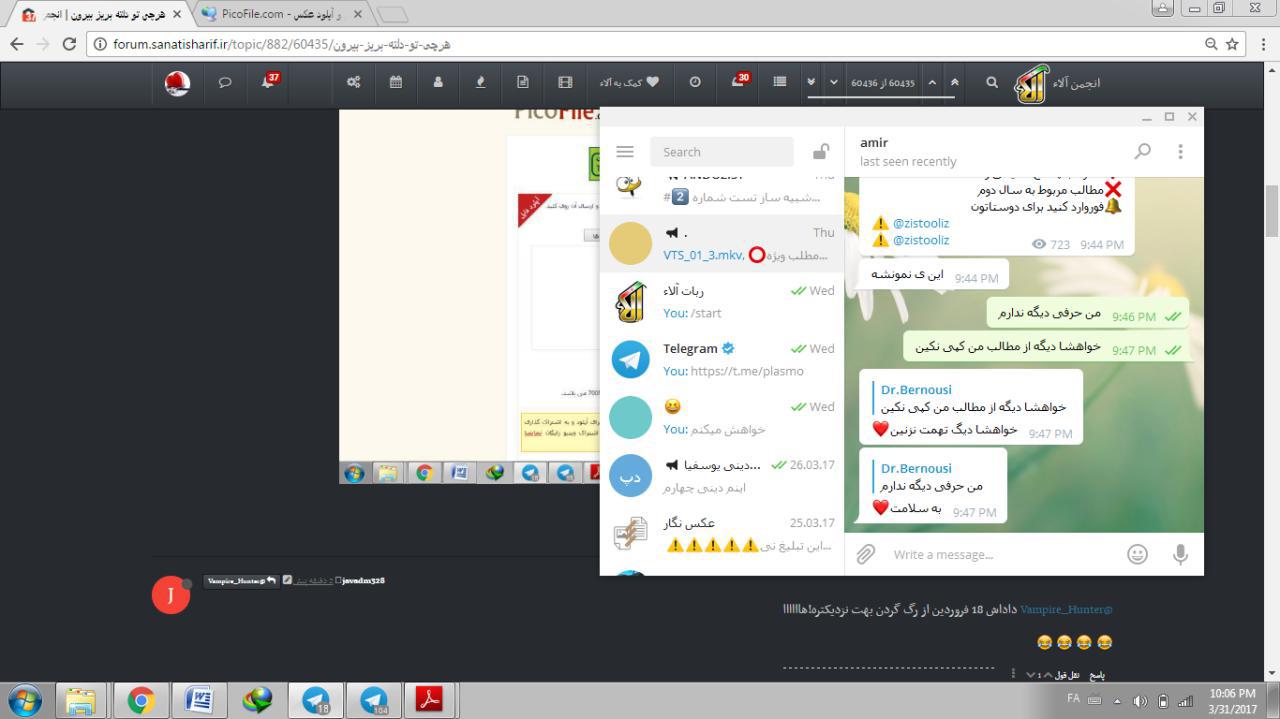Open forum gears icon in navbar

point(353,82)
